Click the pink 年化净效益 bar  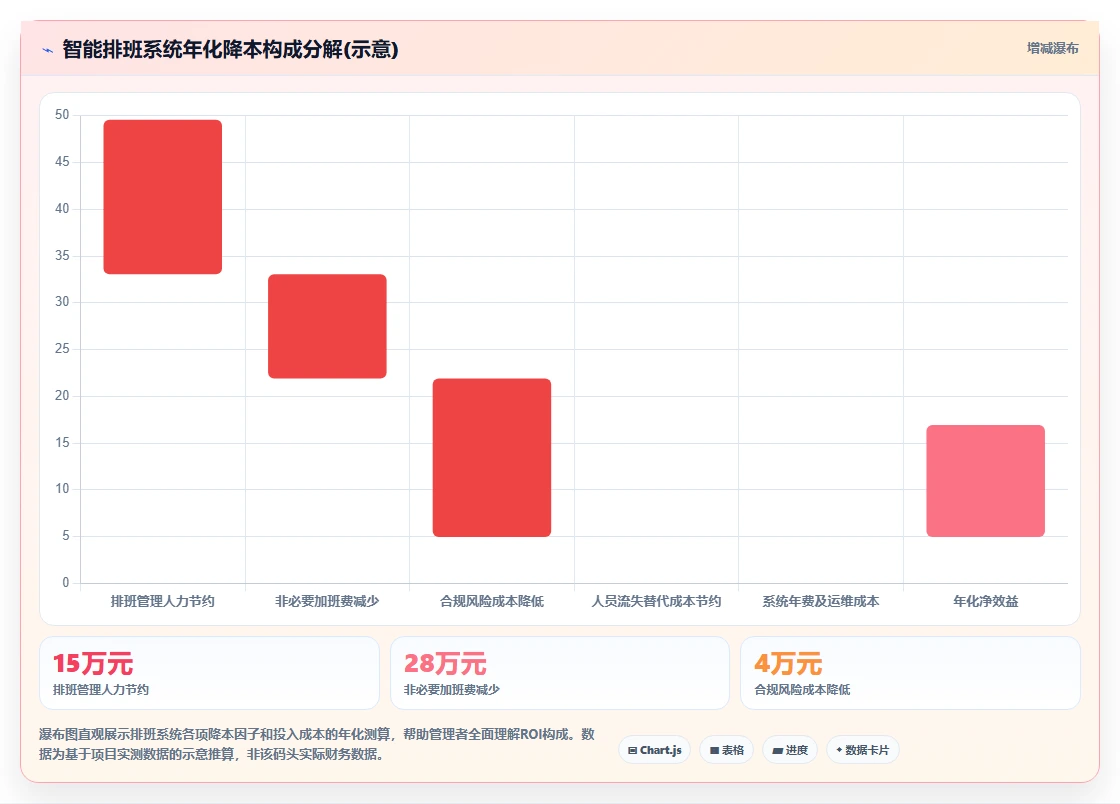(x=986, y=481)
